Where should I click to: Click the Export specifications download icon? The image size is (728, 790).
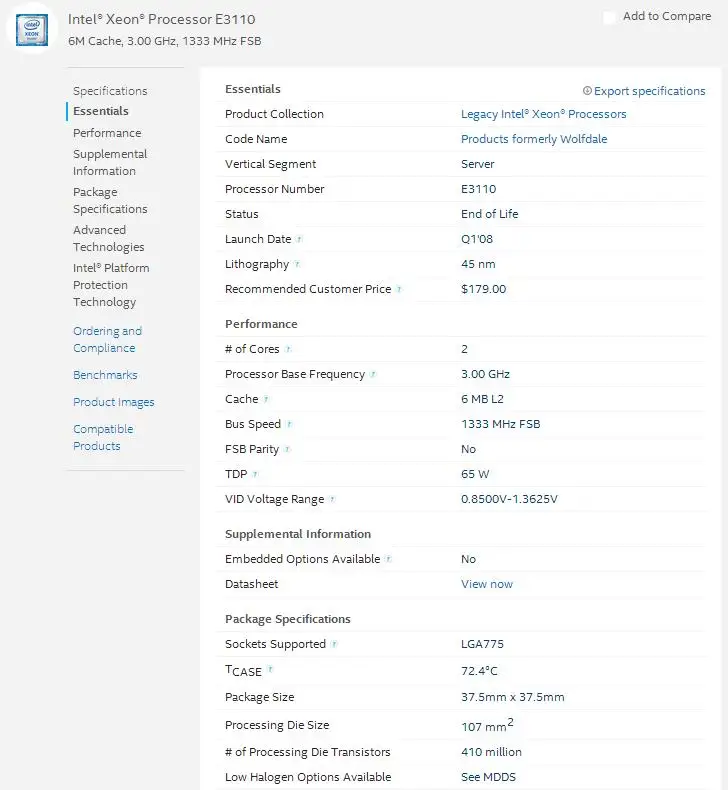587,91
